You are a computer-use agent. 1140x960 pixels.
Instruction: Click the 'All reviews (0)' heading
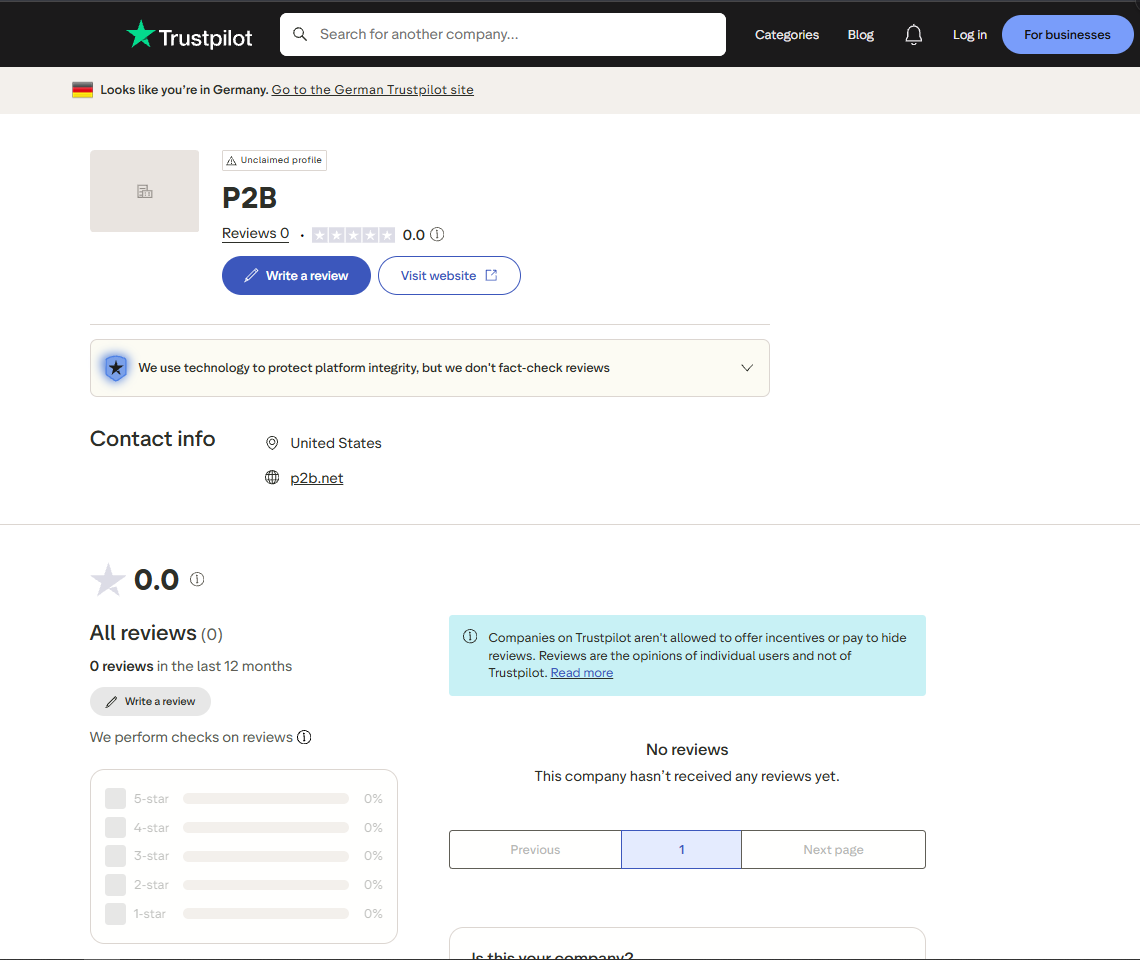(156, 633)
